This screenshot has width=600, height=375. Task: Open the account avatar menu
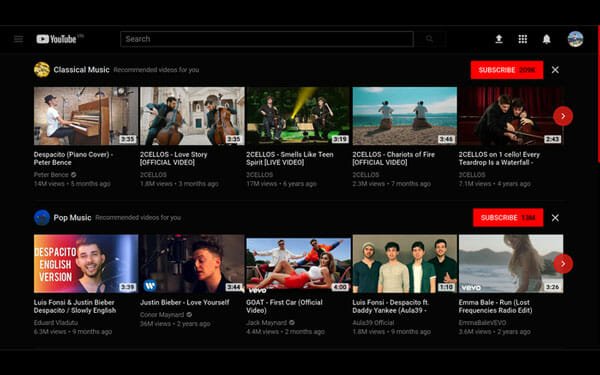click(x=575, y=39)
